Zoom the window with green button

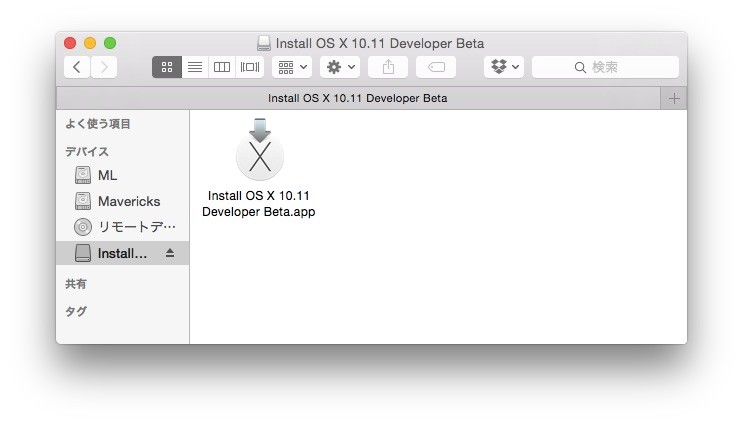pyautogui.click(x=110, y=43)
